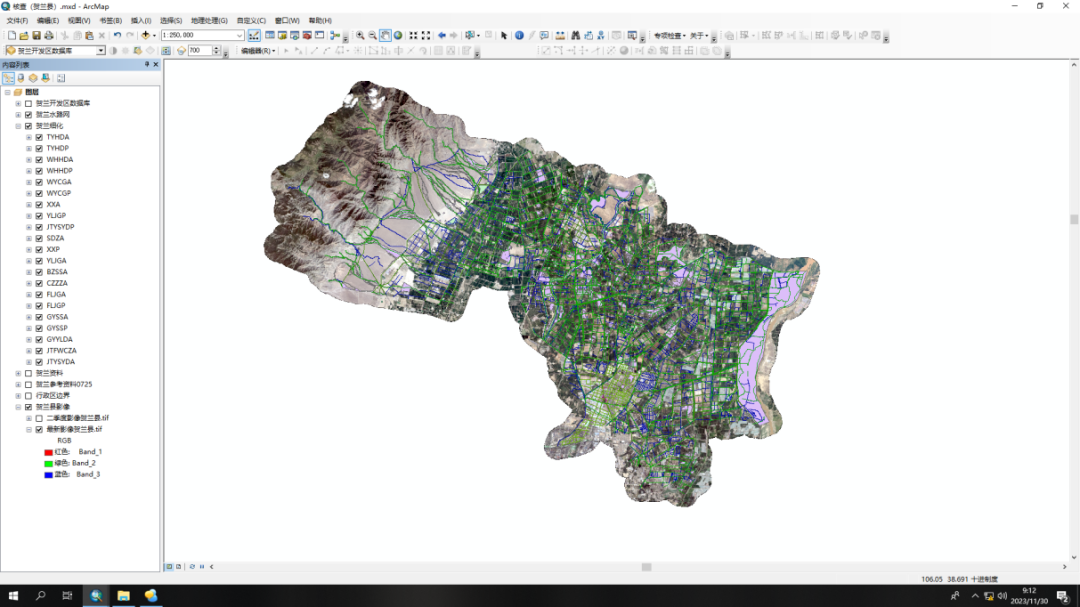Choose the Select Elements arrow tool

[x=503, y=35]
